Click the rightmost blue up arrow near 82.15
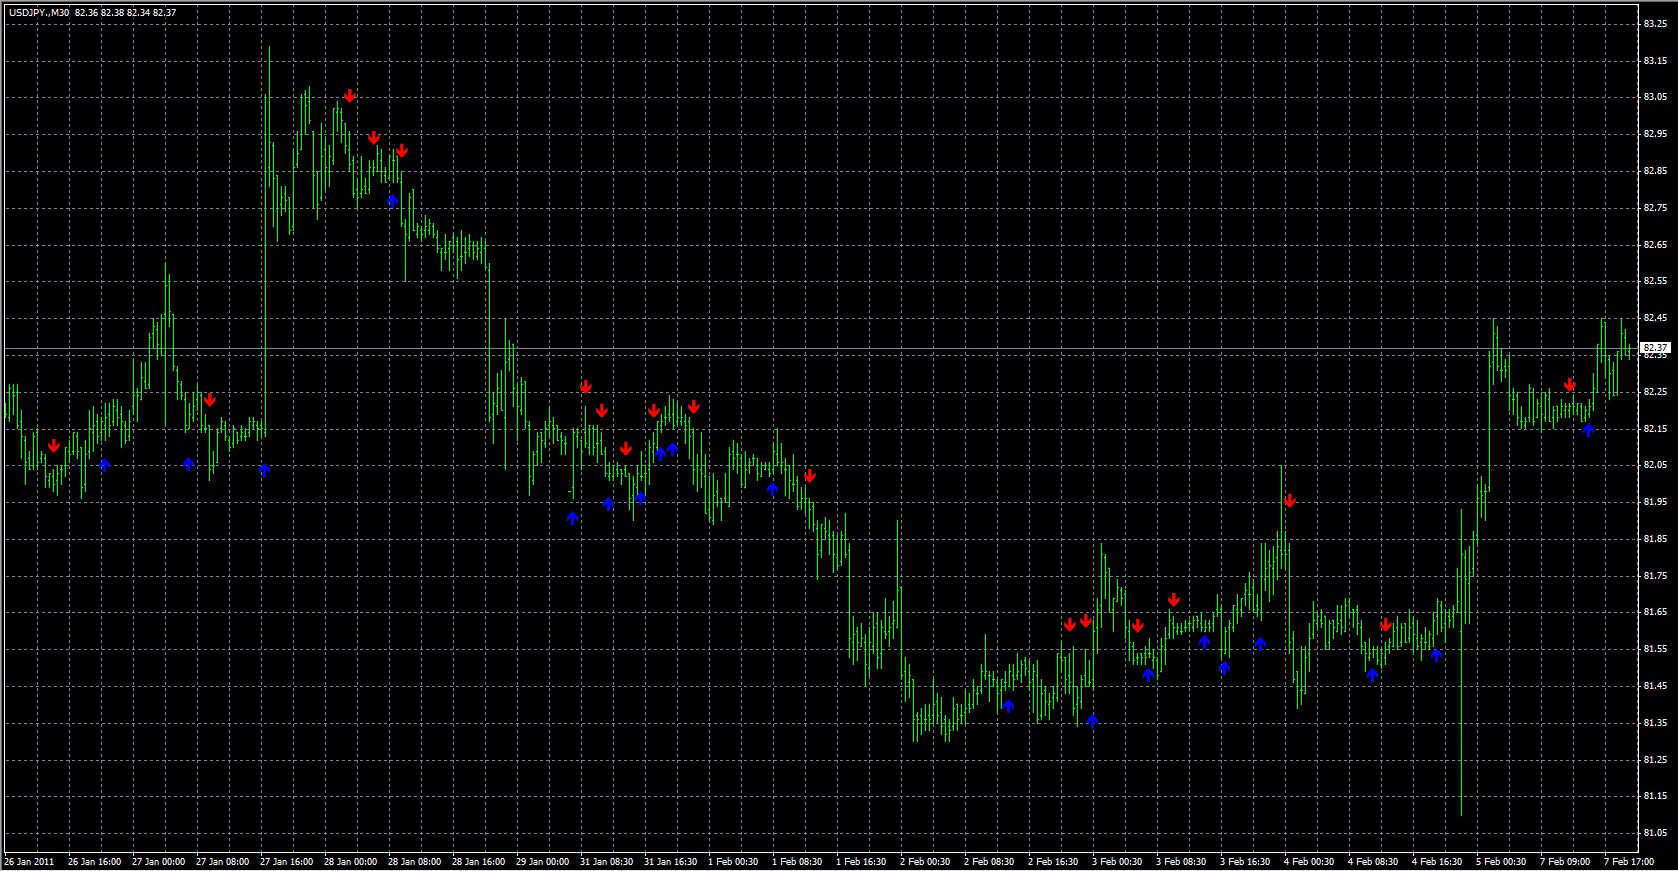This screenshot has height=871, width=1678. tap(1588, 430)
